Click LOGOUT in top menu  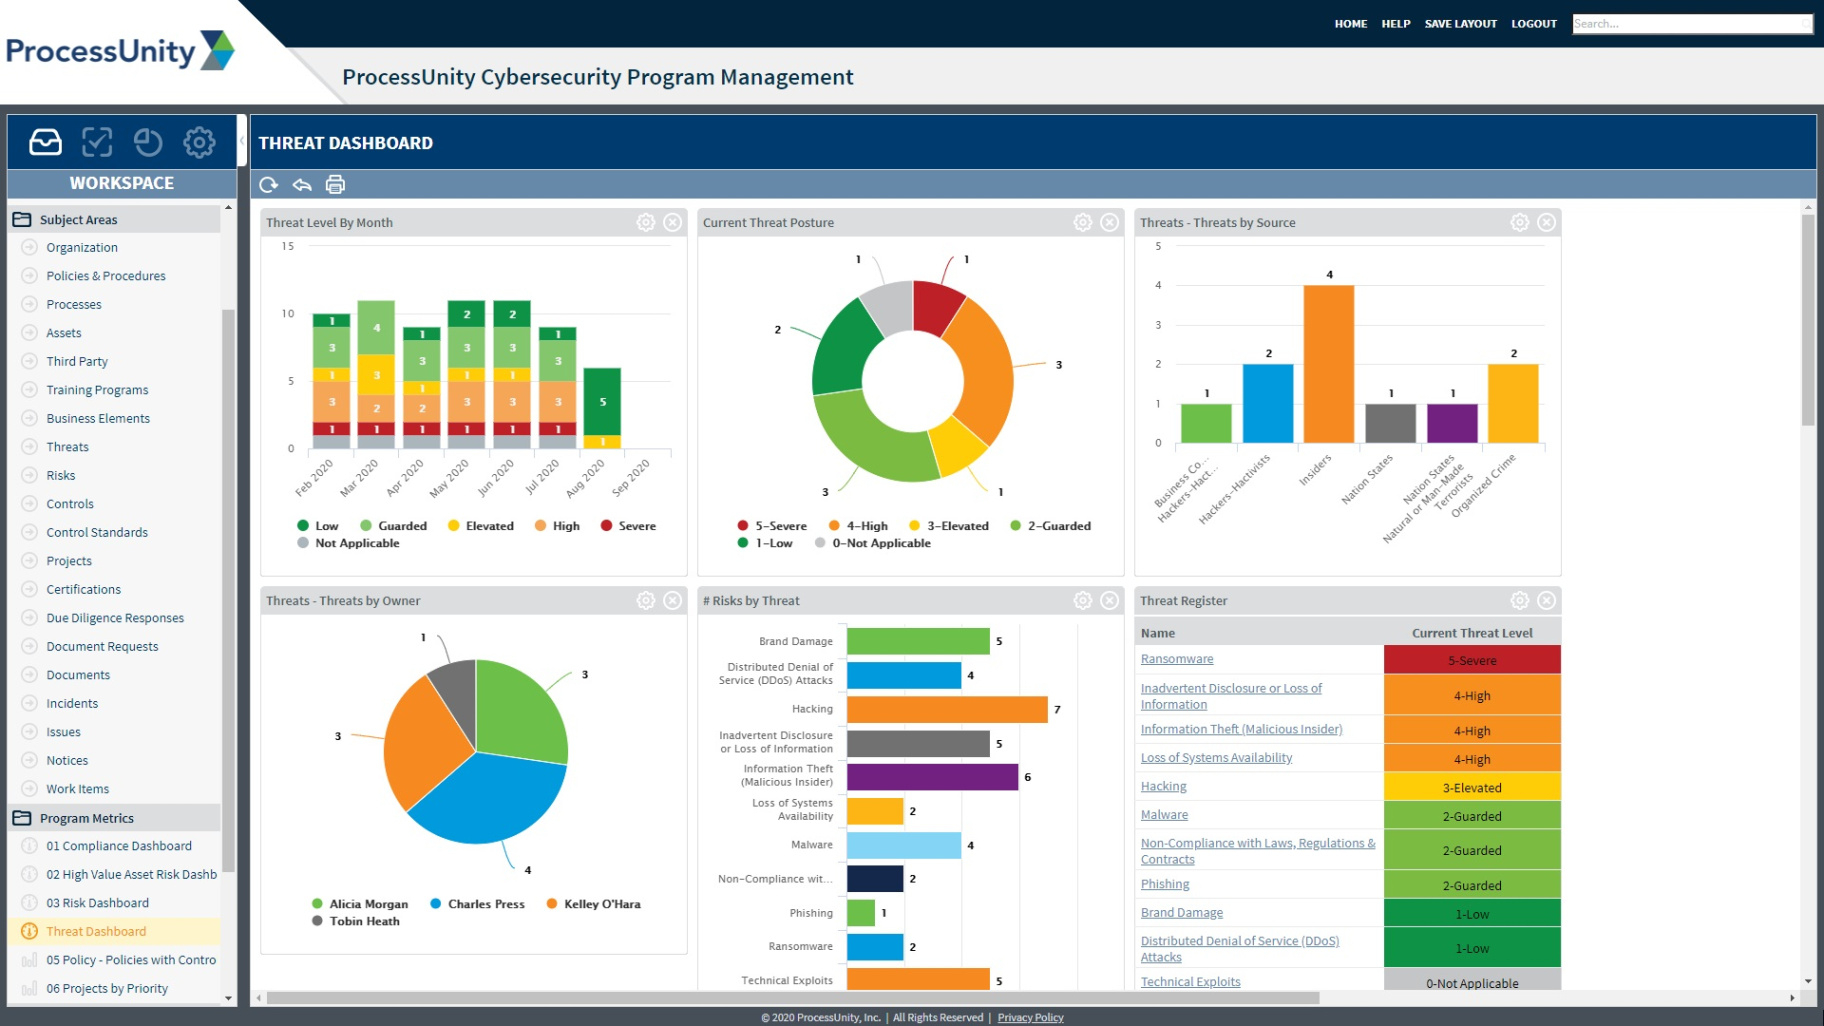[x=1533, y=24]
